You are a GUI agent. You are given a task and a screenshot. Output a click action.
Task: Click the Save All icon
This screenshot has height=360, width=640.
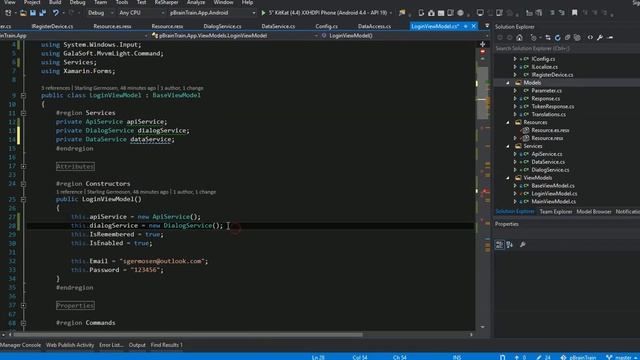coord(42,13)
